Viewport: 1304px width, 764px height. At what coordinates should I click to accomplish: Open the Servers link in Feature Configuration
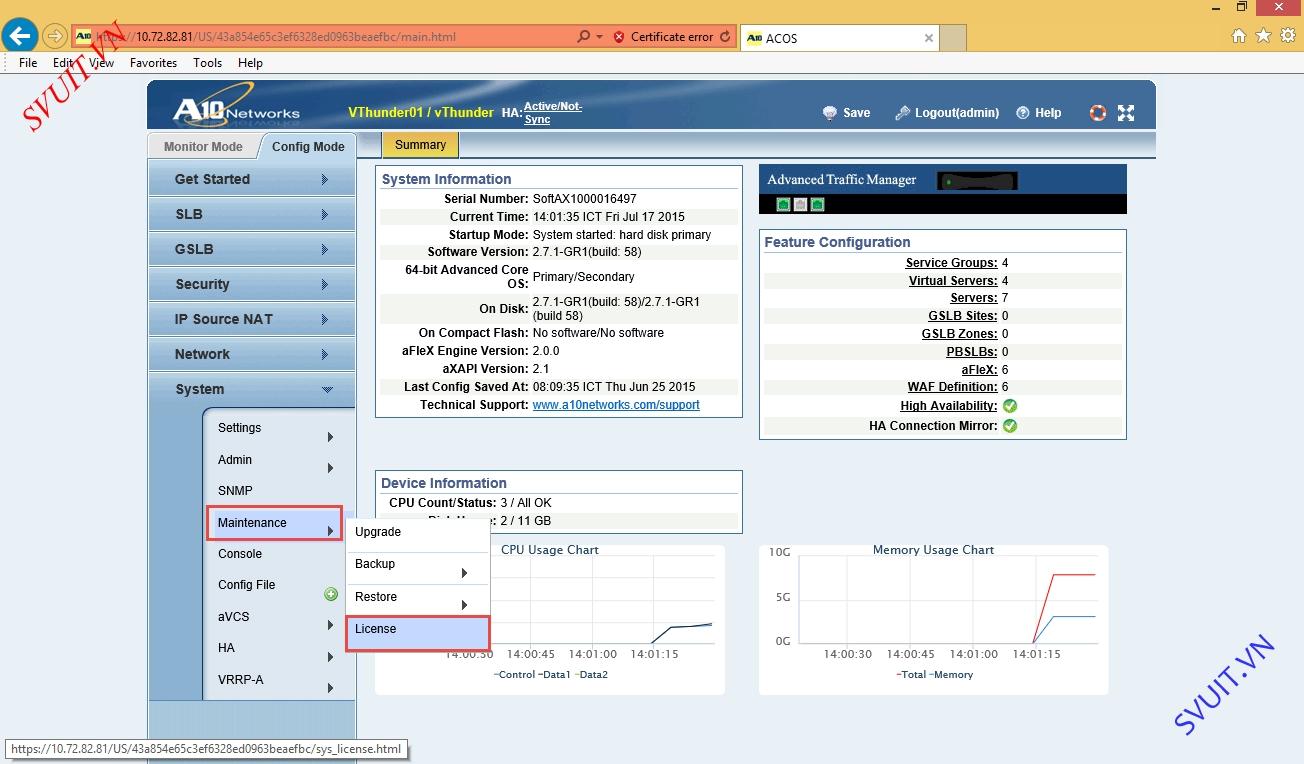(973, 298)
